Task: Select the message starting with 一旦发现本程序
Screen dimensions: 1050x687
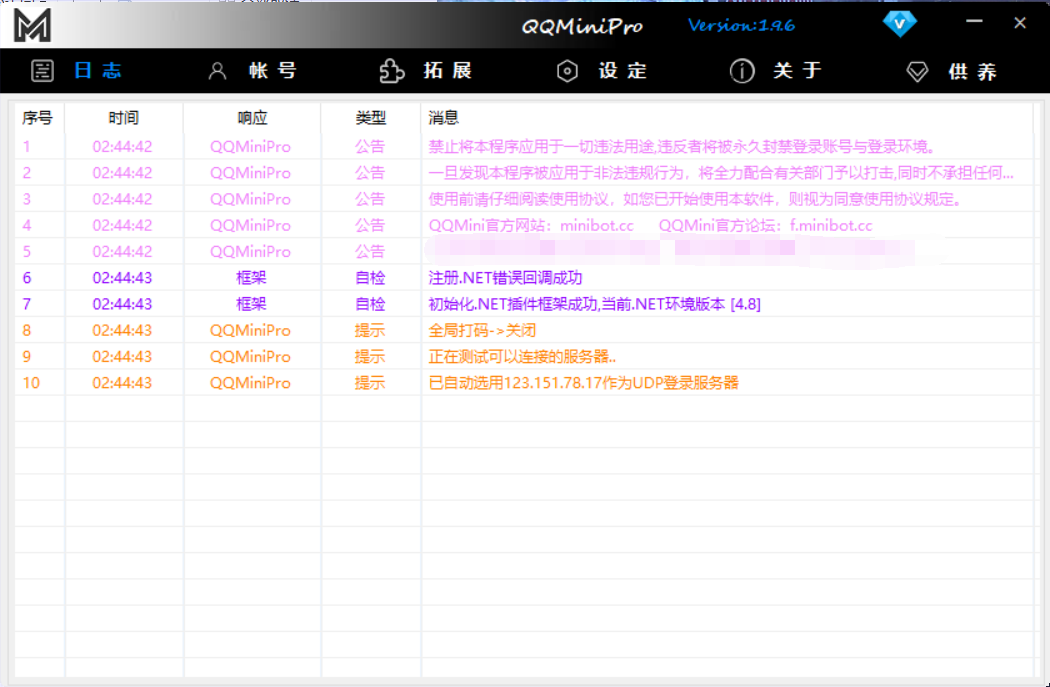Action: pyautogui.click(x=721, y=173)
